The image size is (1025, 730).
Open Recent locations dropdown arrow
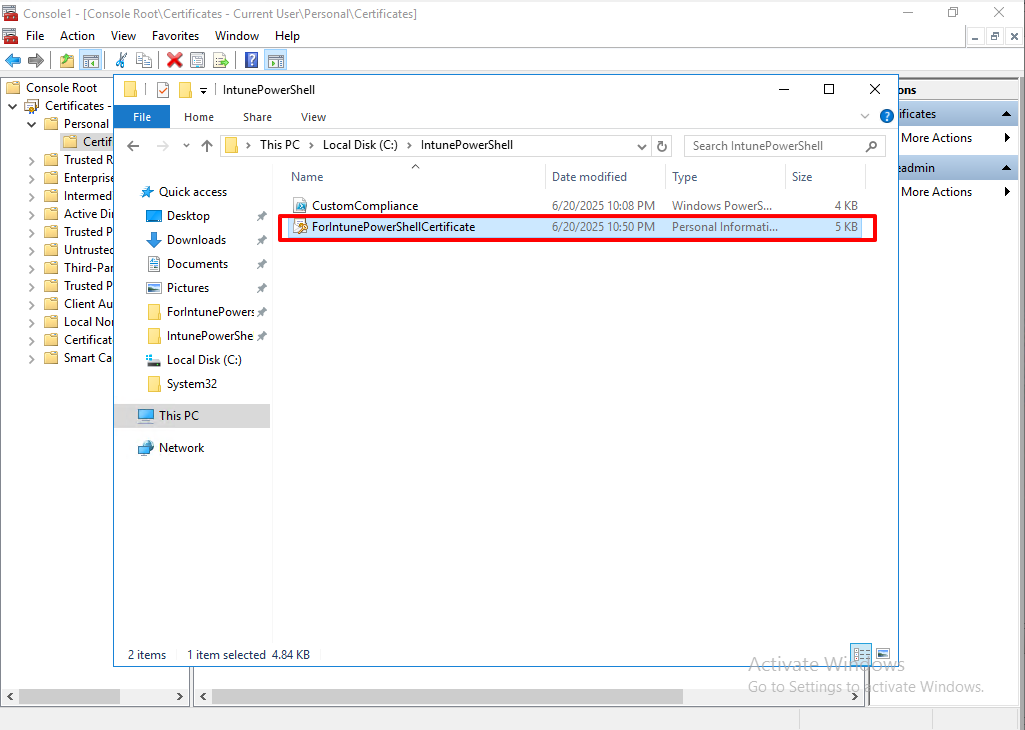[x=186, y=146]
